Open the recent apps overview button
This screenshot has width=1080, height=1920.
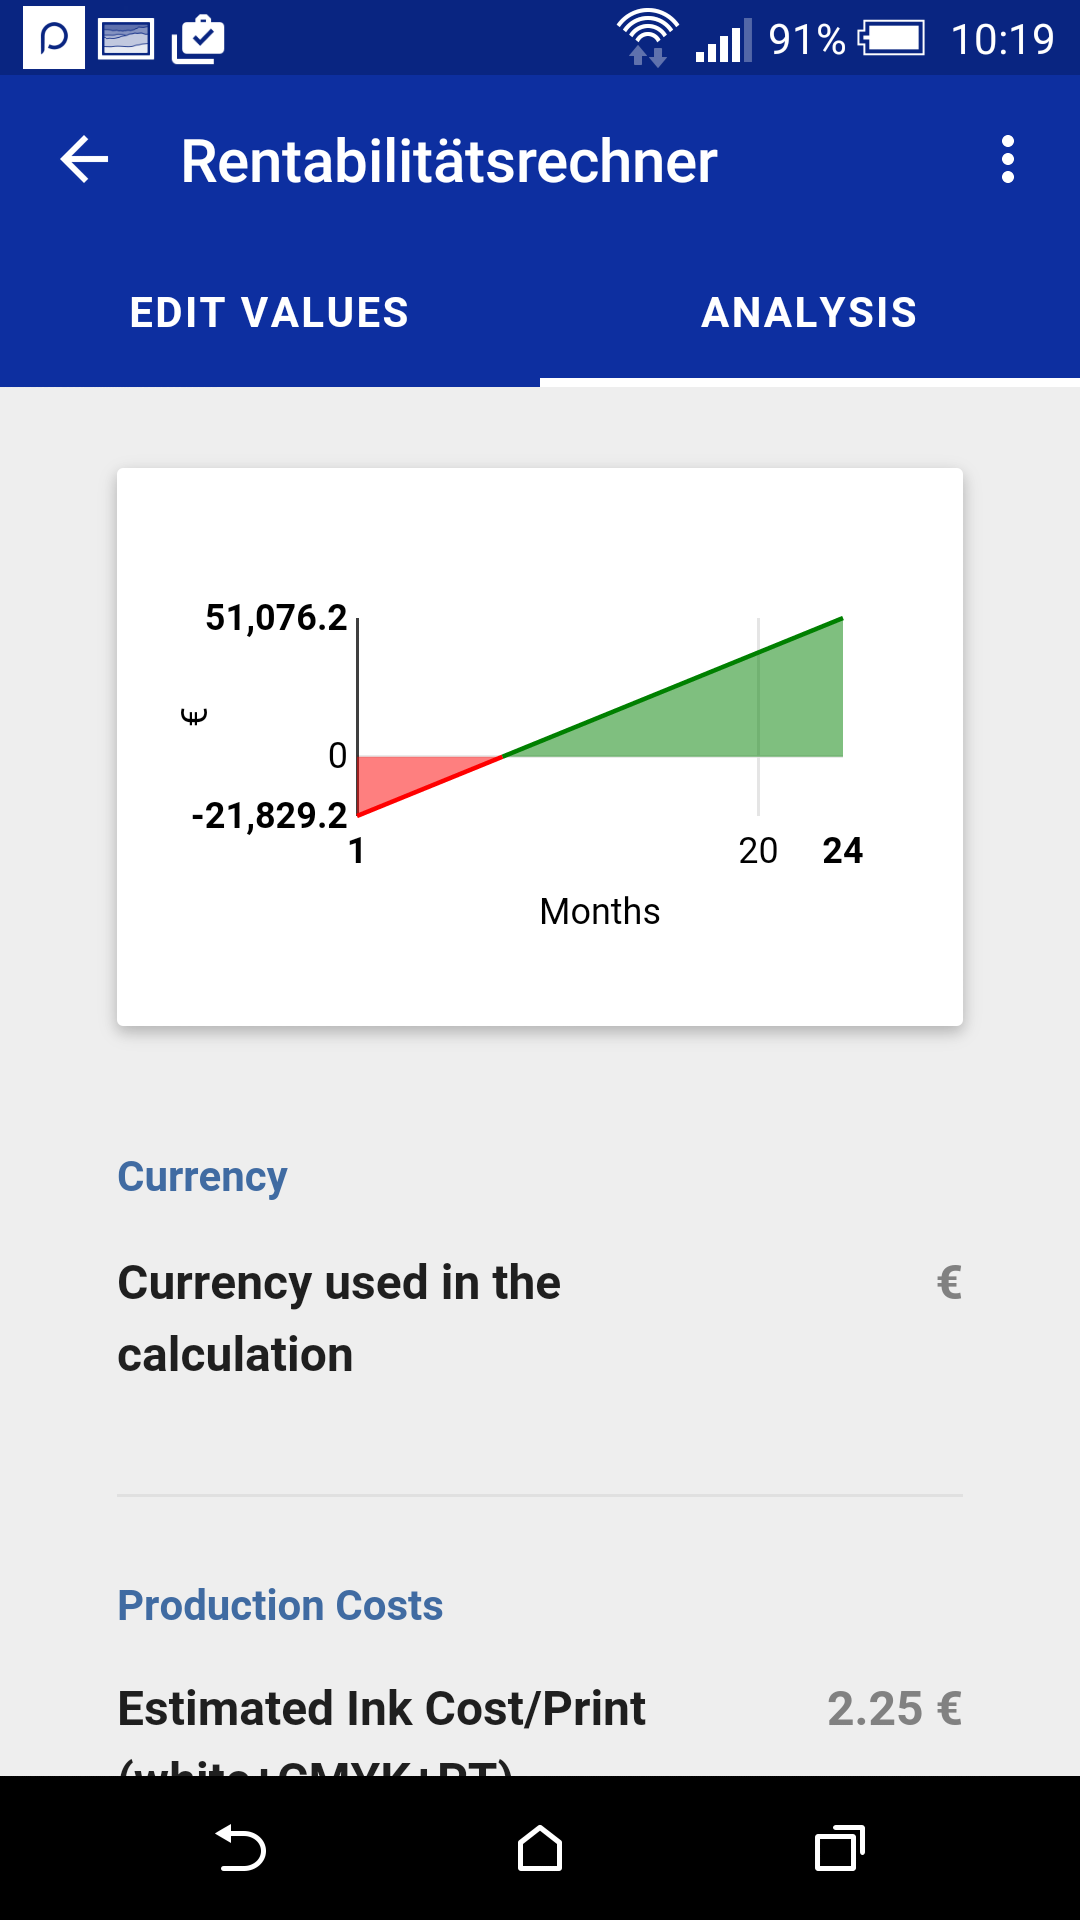pos(840,1848)
